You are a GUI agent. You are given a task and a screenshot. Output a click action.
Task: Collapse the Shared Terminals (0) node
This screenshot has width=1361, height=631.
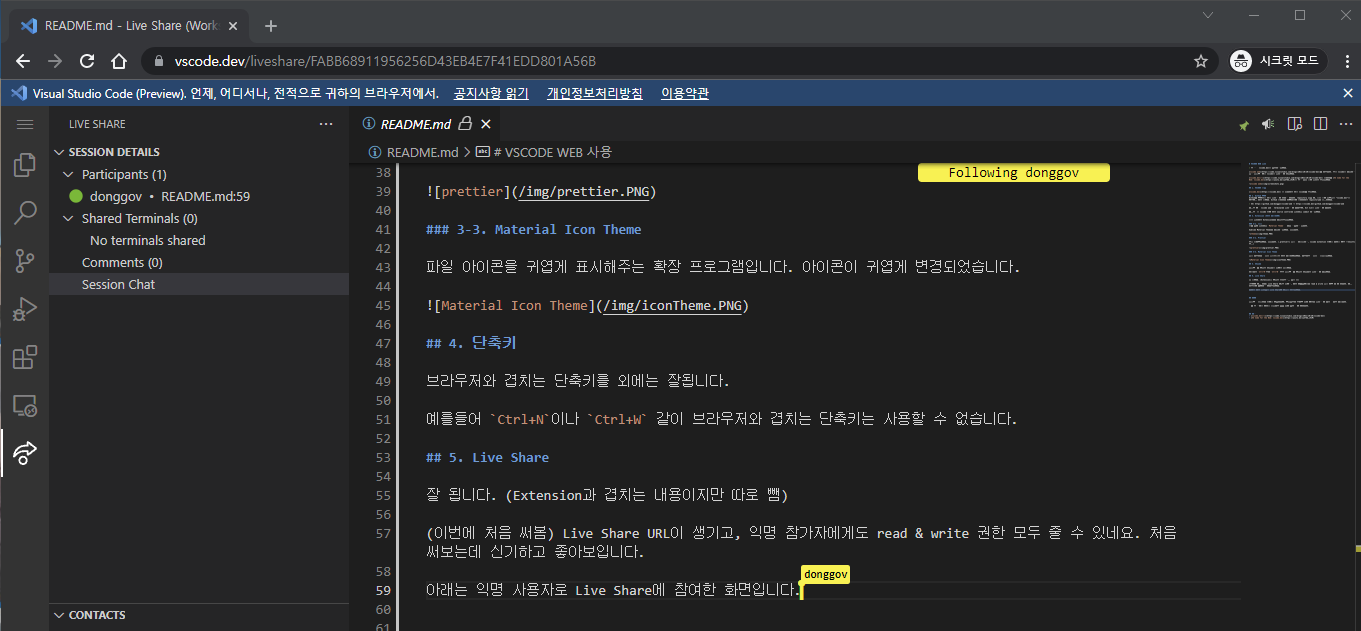pos(69,218)
